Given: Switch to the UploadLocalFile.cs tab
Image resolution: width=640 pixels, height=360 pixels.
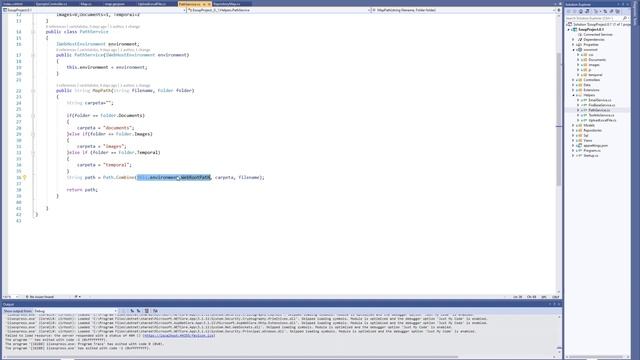Looking at the screenshot, I should tap(152, 4).
